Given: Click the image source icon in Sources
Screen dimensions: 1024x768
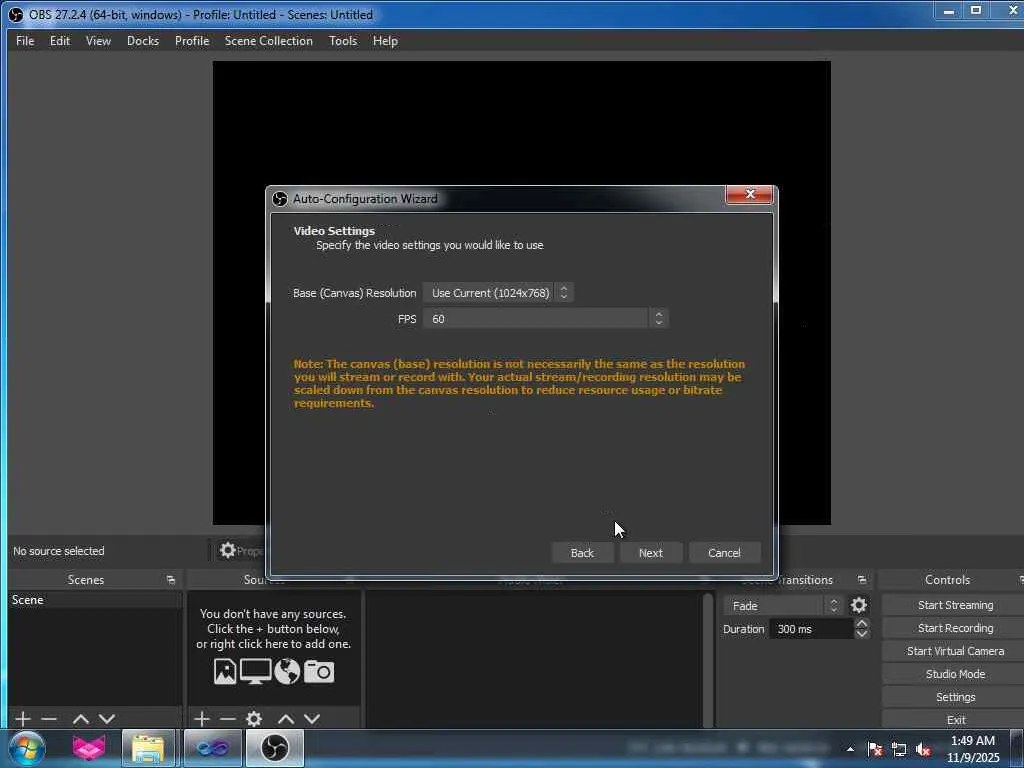Looking at the screenshot, I should 225,671.
